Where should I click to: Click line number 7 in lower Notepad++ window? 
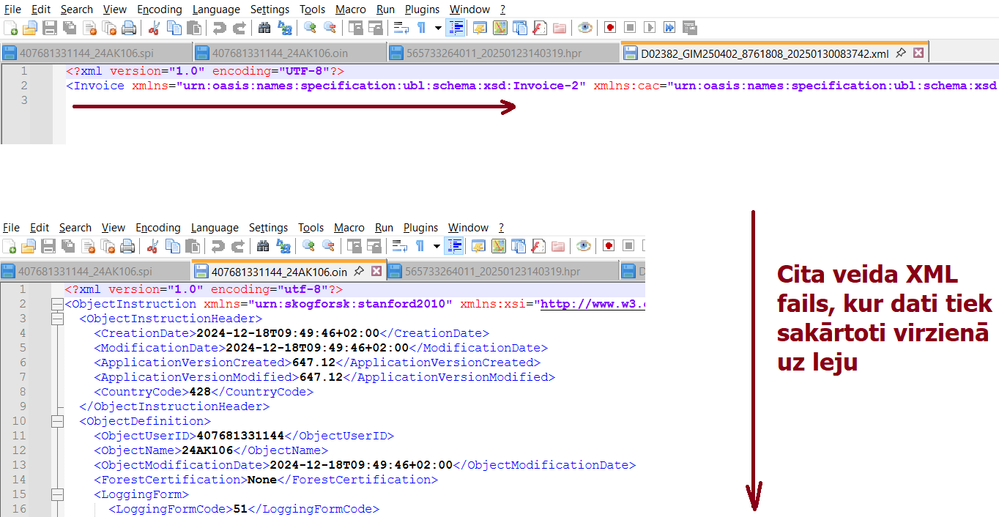22,377
